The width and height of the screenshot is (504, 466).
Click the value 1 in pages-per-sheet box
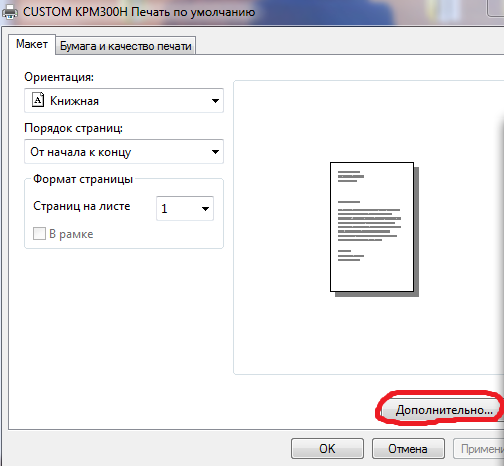pos(164,209)
